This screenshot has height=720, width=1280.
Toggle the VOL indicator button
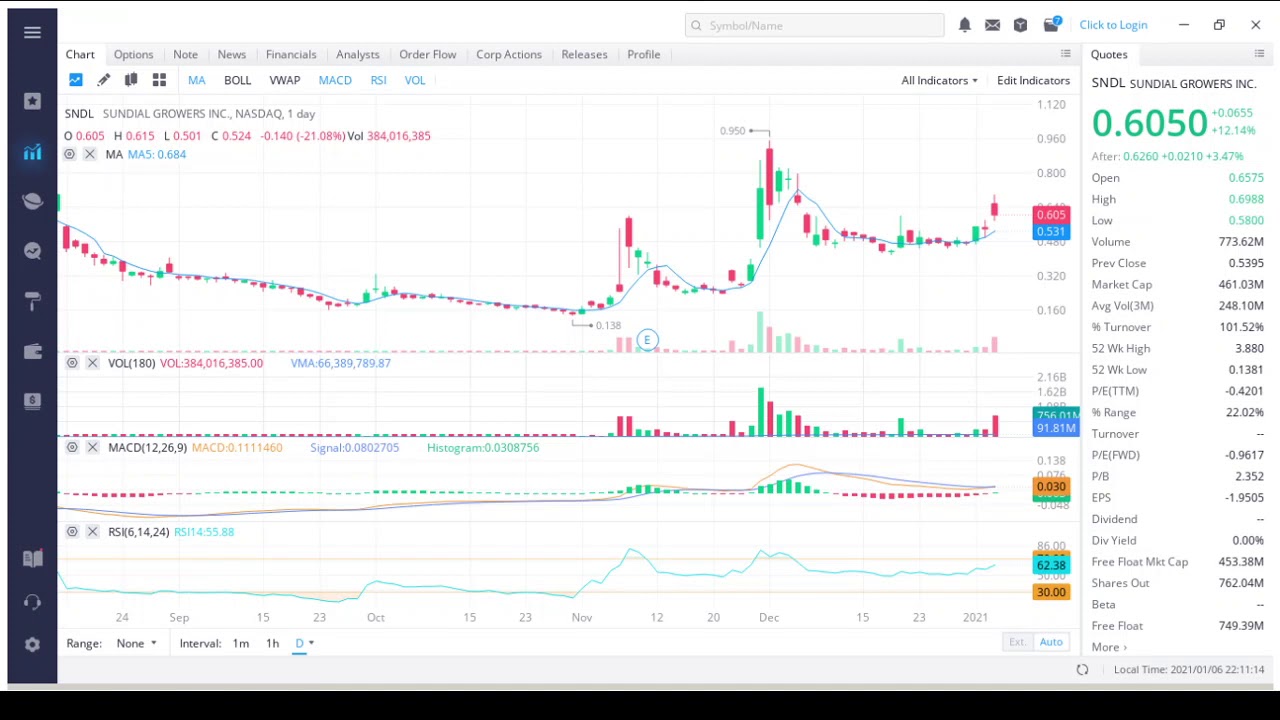pos(414,80)
